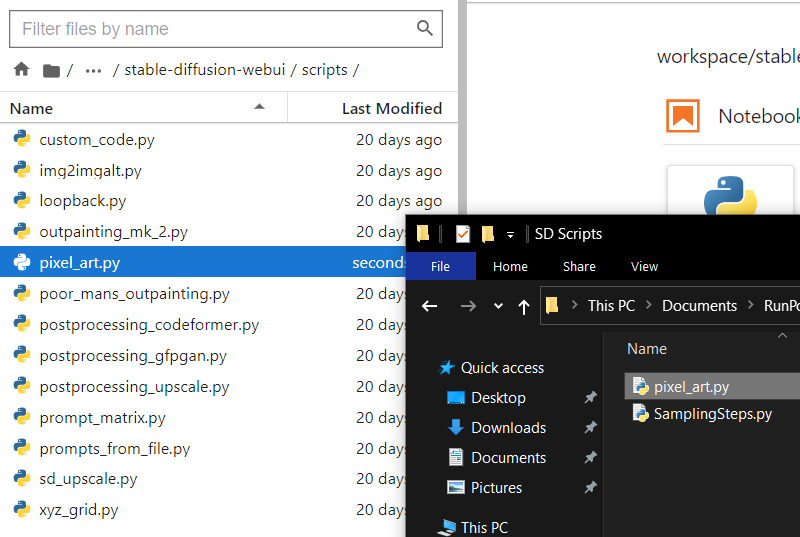Navigate to stable-diffusion-webui breadcrumb link
This screenshot has width=800, height=537.
(207, 70)
